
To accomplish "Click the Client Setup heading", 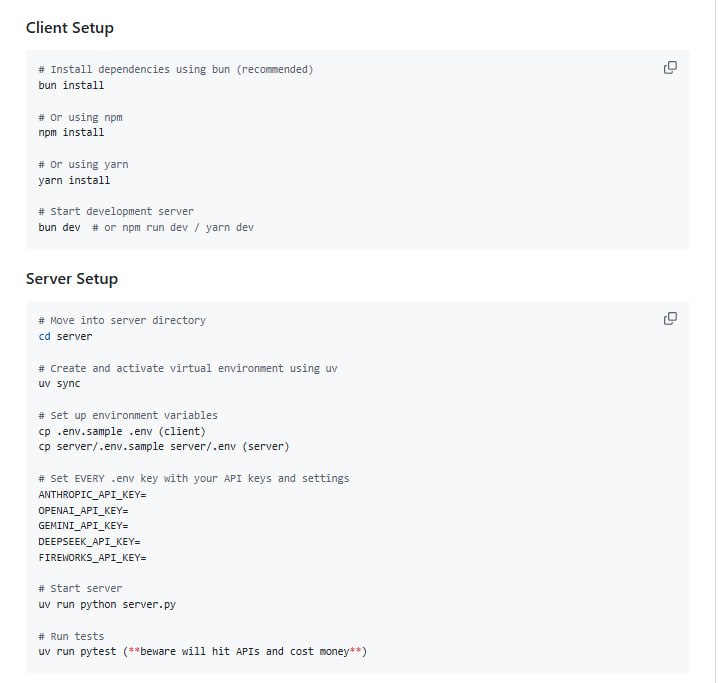I will (x=69, y=28).
